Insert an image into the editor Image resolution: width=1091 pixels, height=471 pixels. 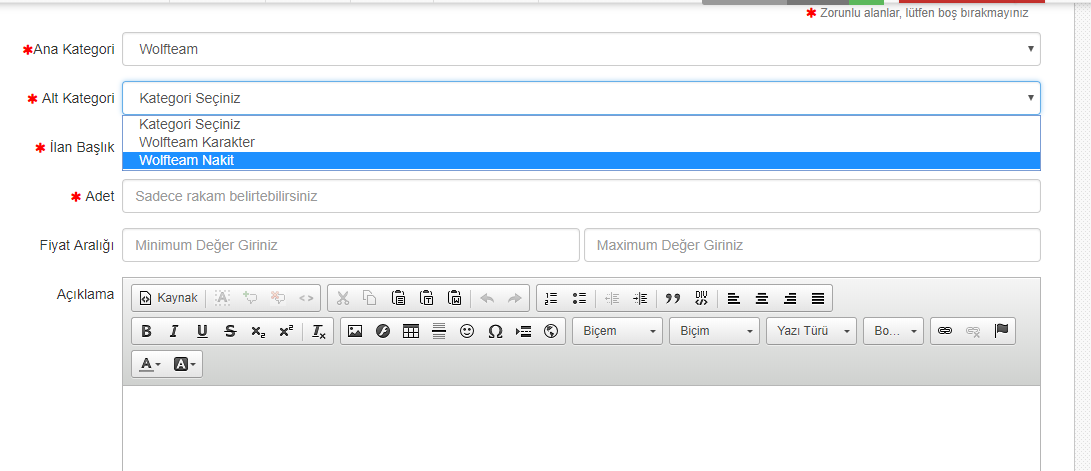tap(355, 331)
